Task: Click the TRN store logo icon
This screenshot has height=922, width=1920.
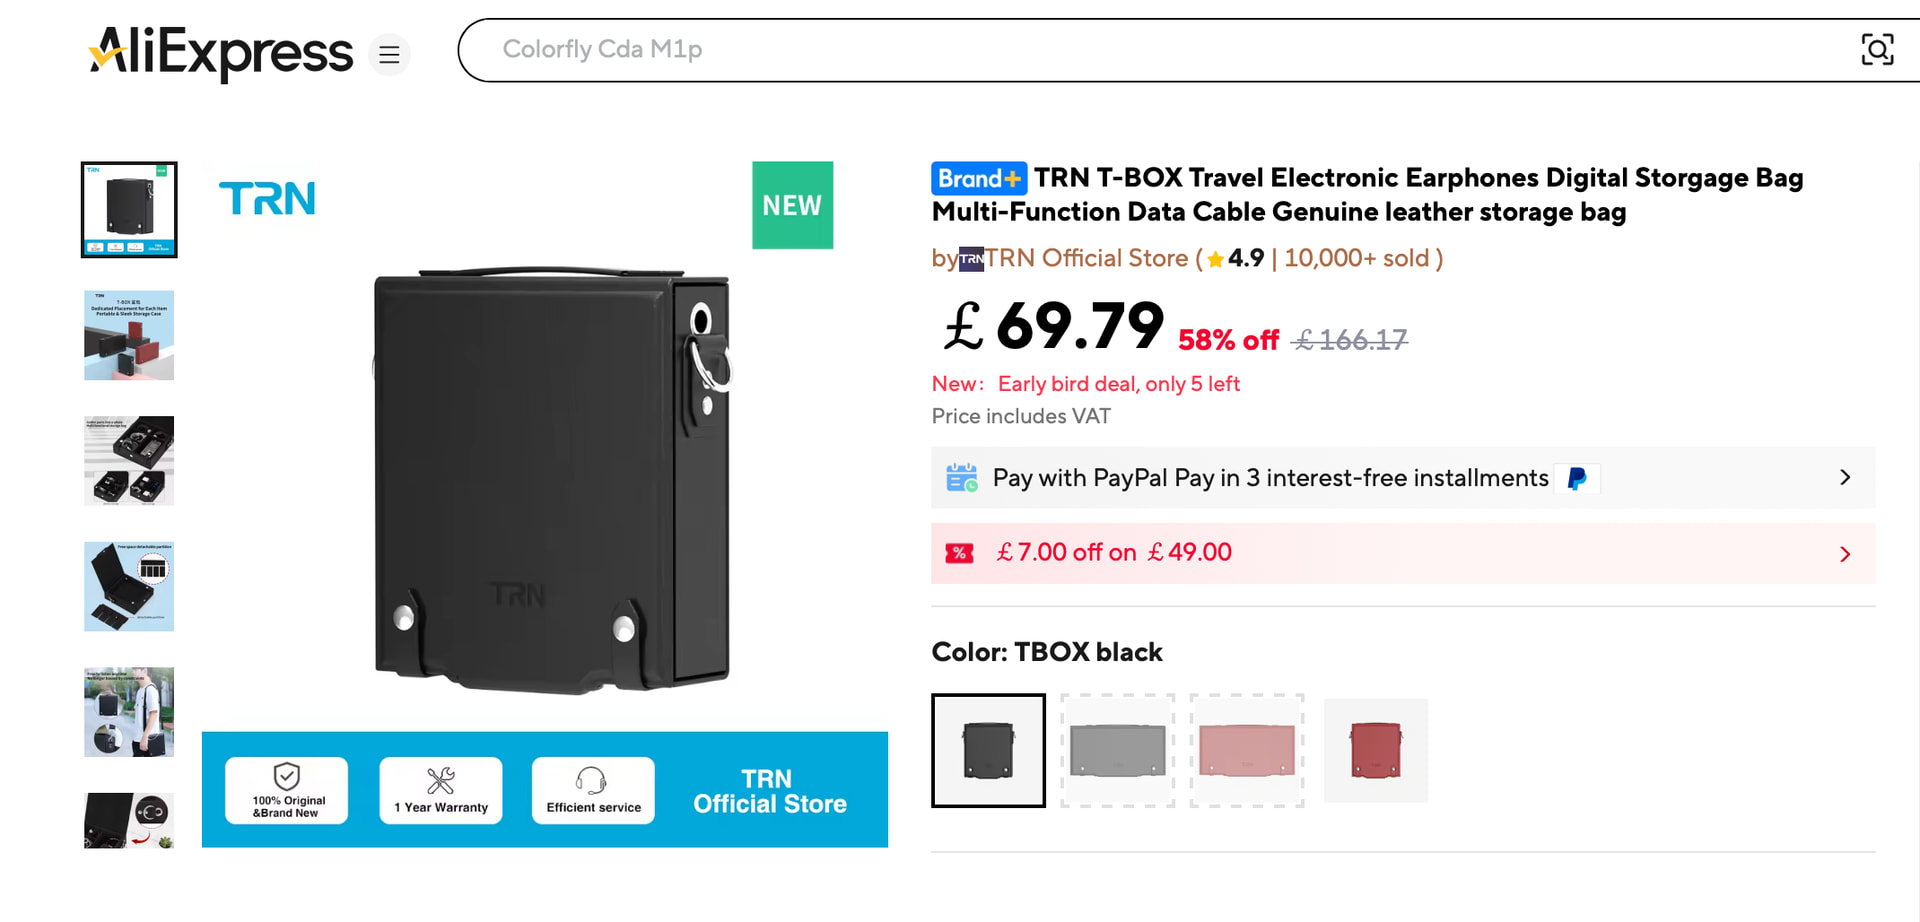Action: (x=971, y=259)
